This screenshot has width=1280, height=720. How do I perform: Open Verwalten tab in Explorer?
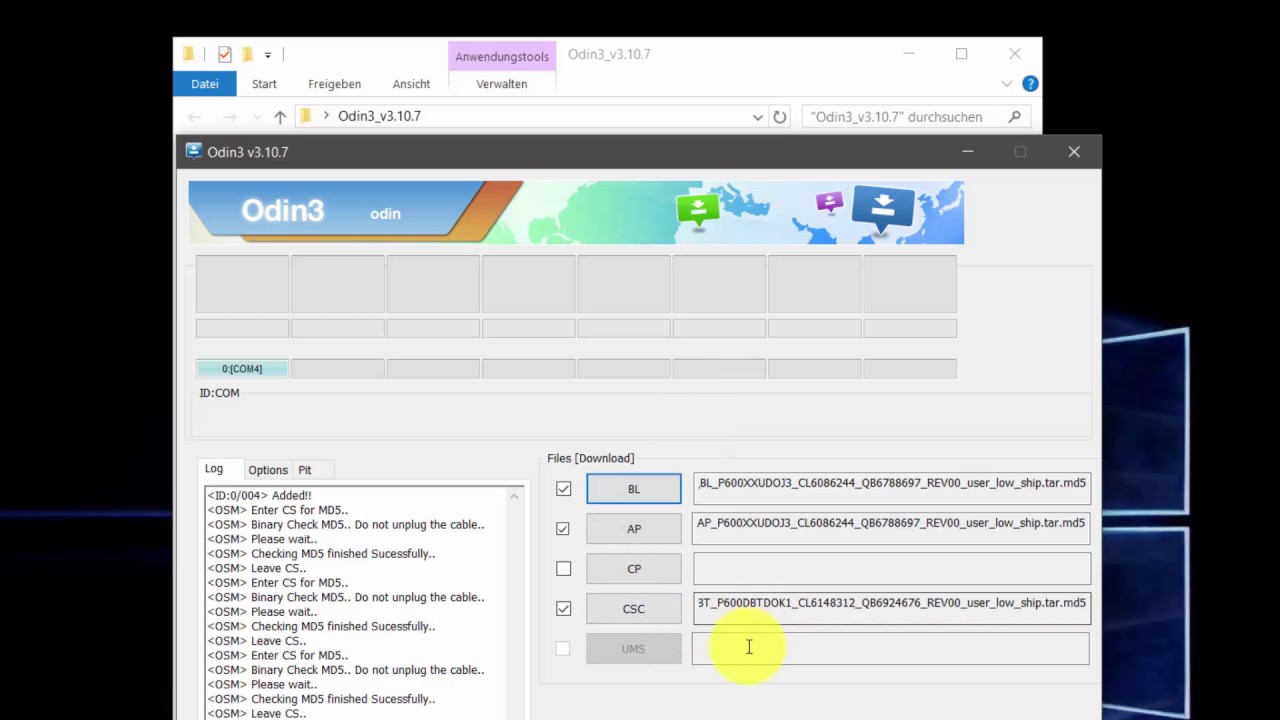pos(502,84)
